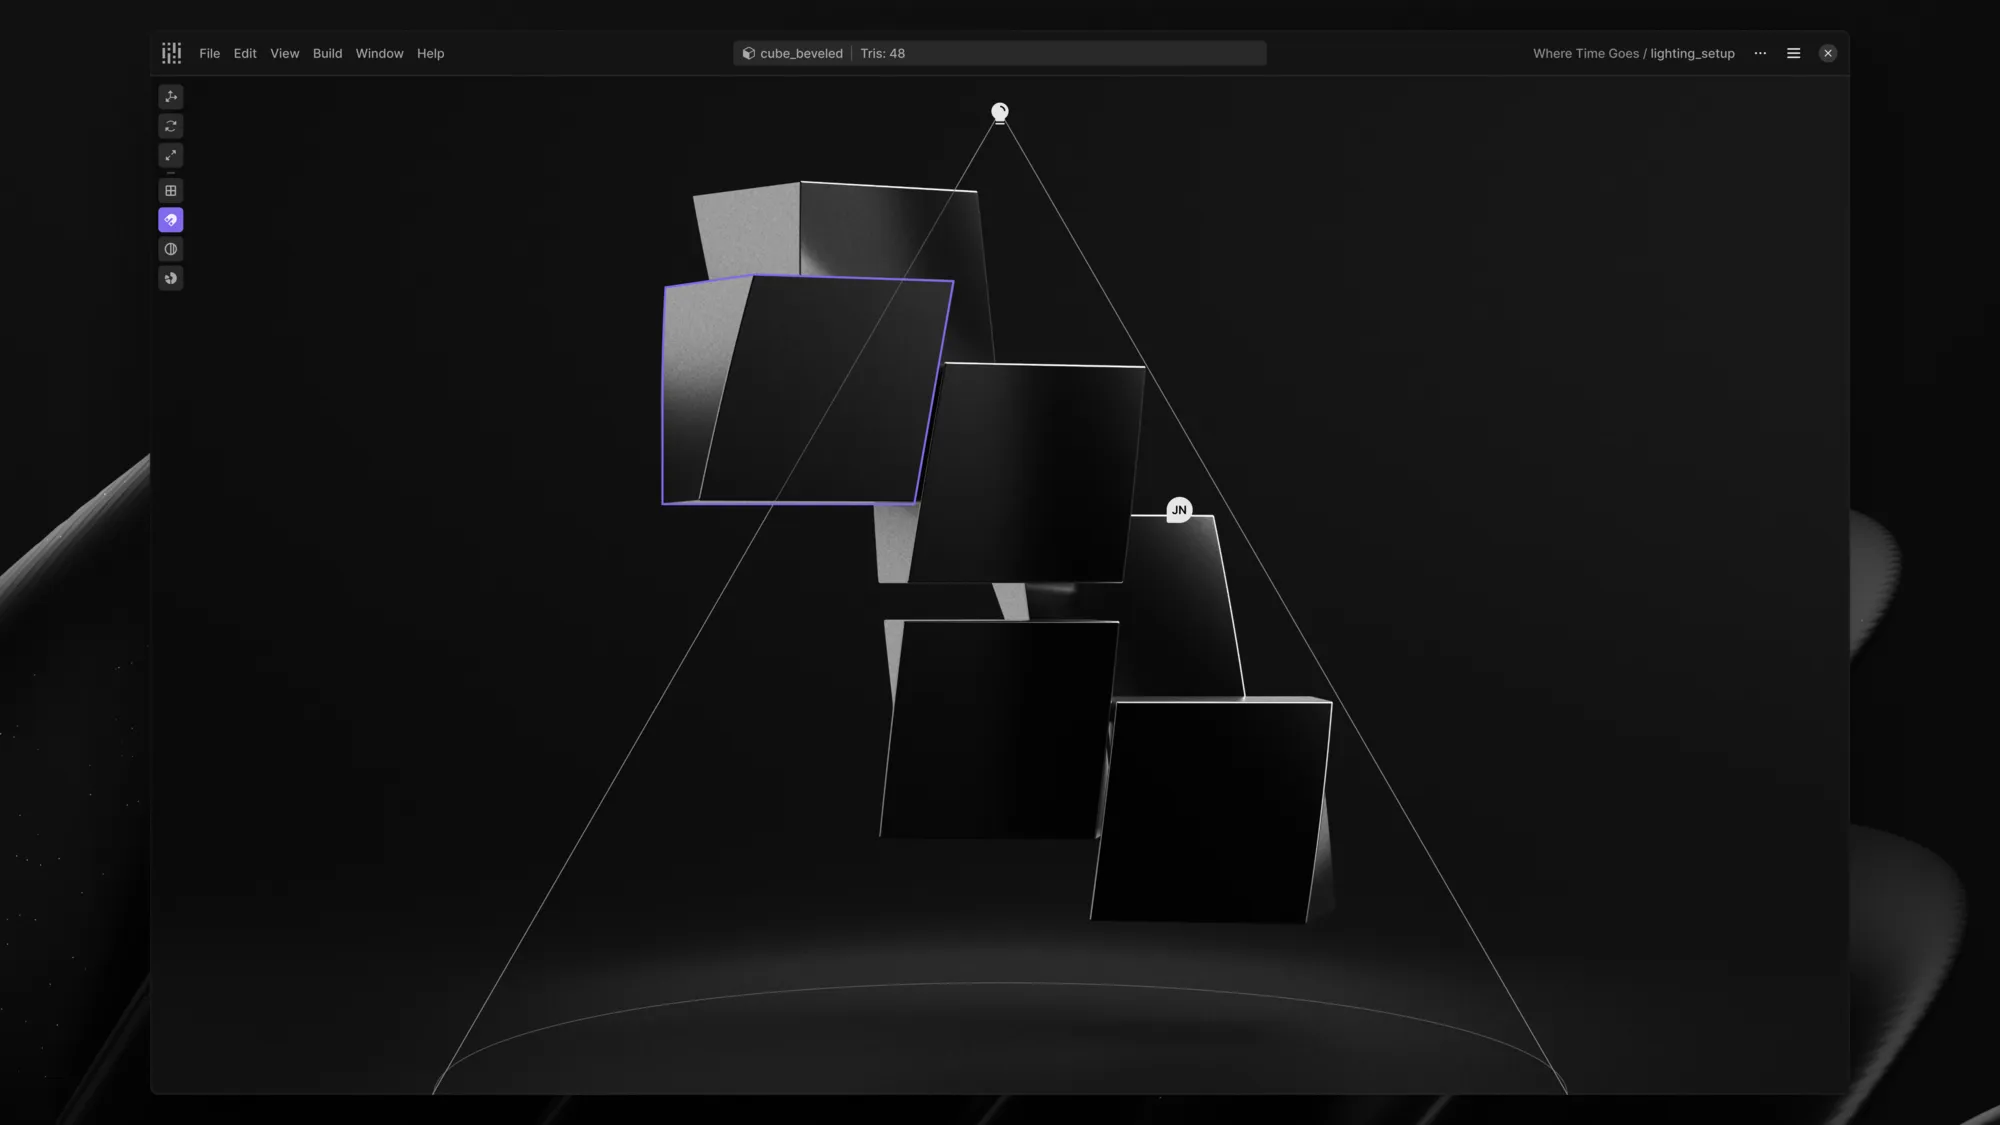Open the Window menu
Image resolution: width=2000 pixels, height=1125 pixels.
[x=379, y=54]
